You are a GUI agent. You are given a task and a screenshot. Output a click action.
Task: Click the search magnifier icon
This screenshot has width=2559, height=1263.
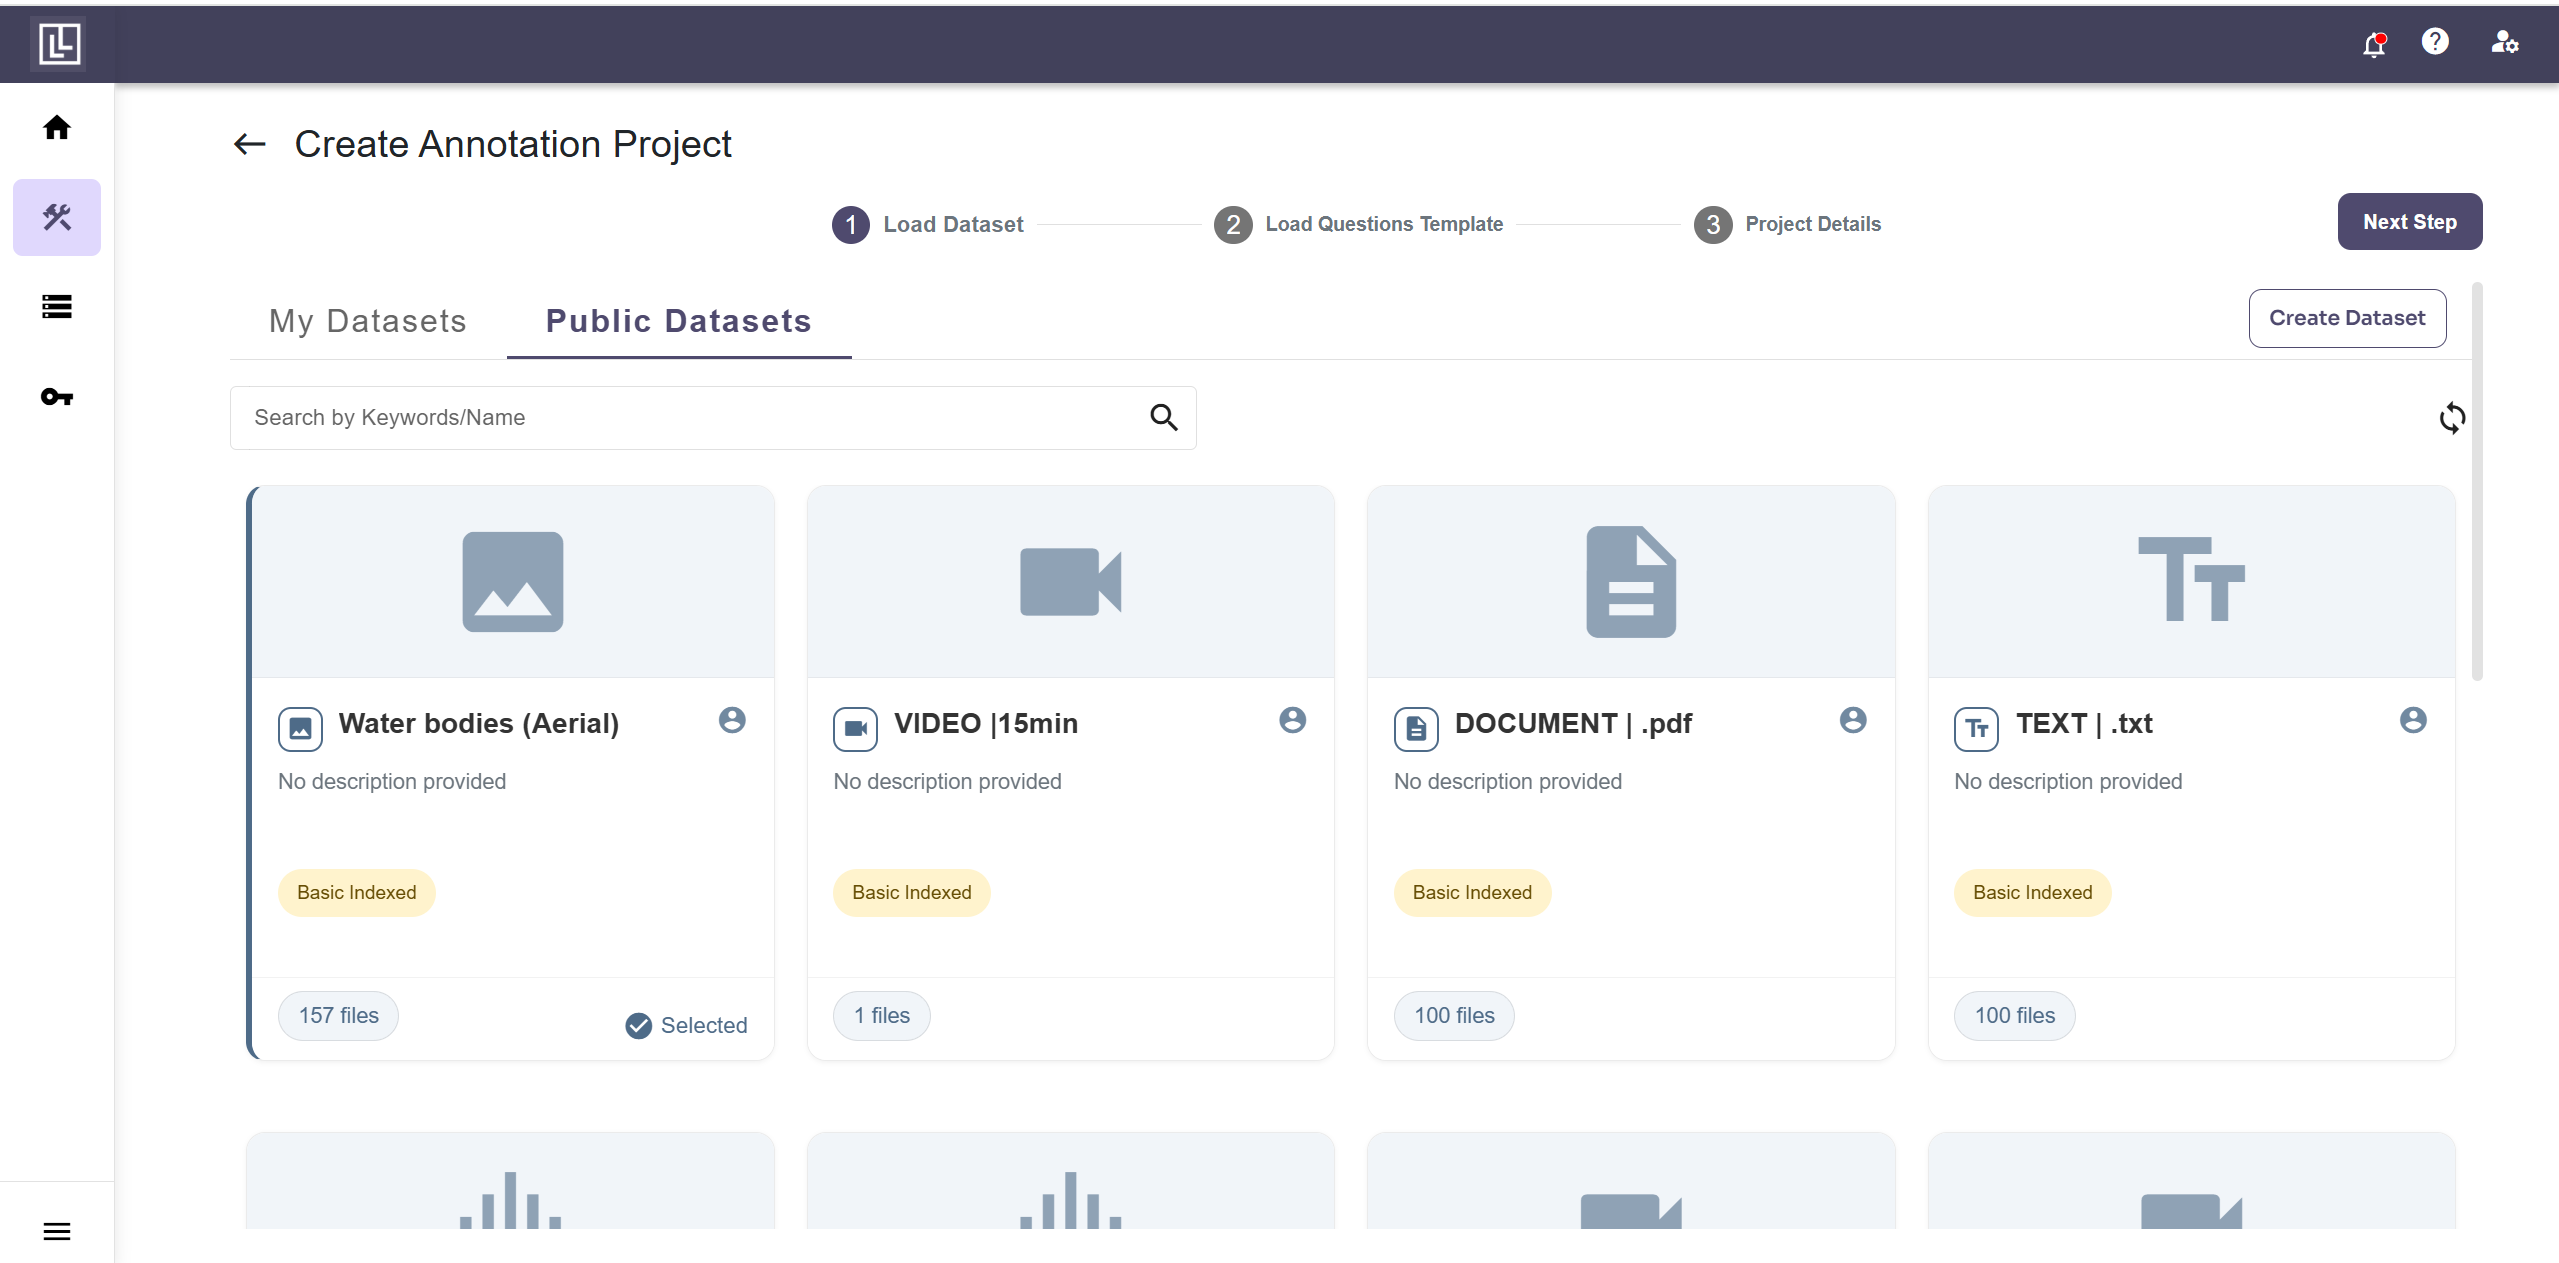pyautogui.click(x=1164, y=418)
